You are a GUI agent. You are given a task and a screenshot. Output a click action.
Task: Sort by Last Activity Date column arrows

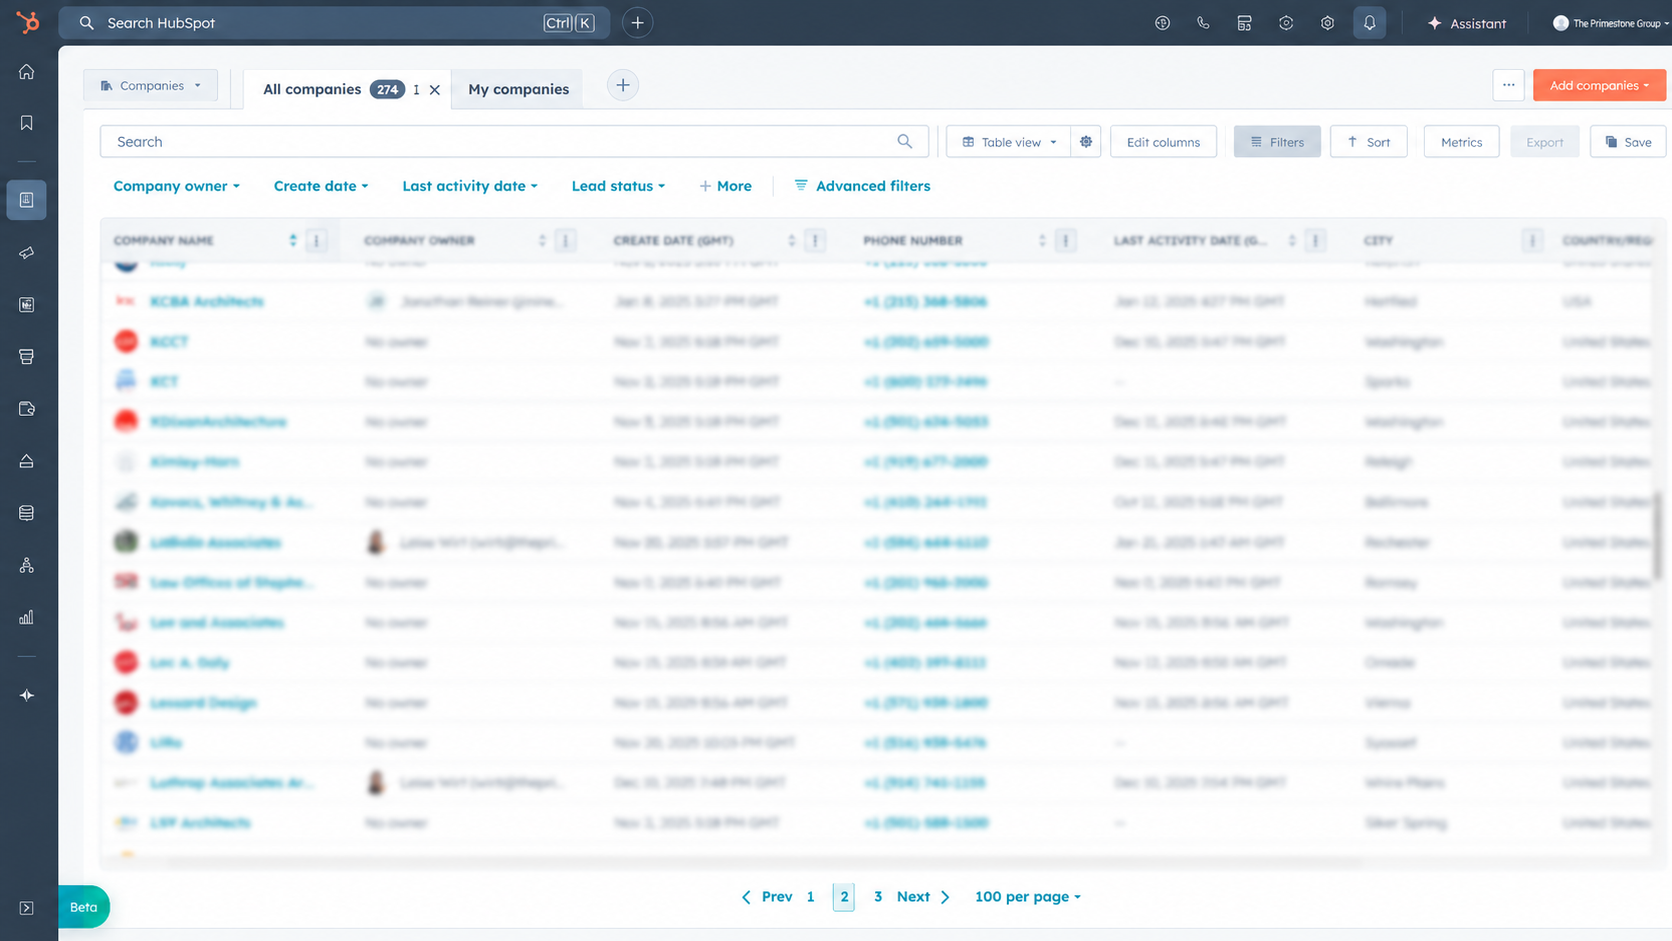coord(1292,240)
